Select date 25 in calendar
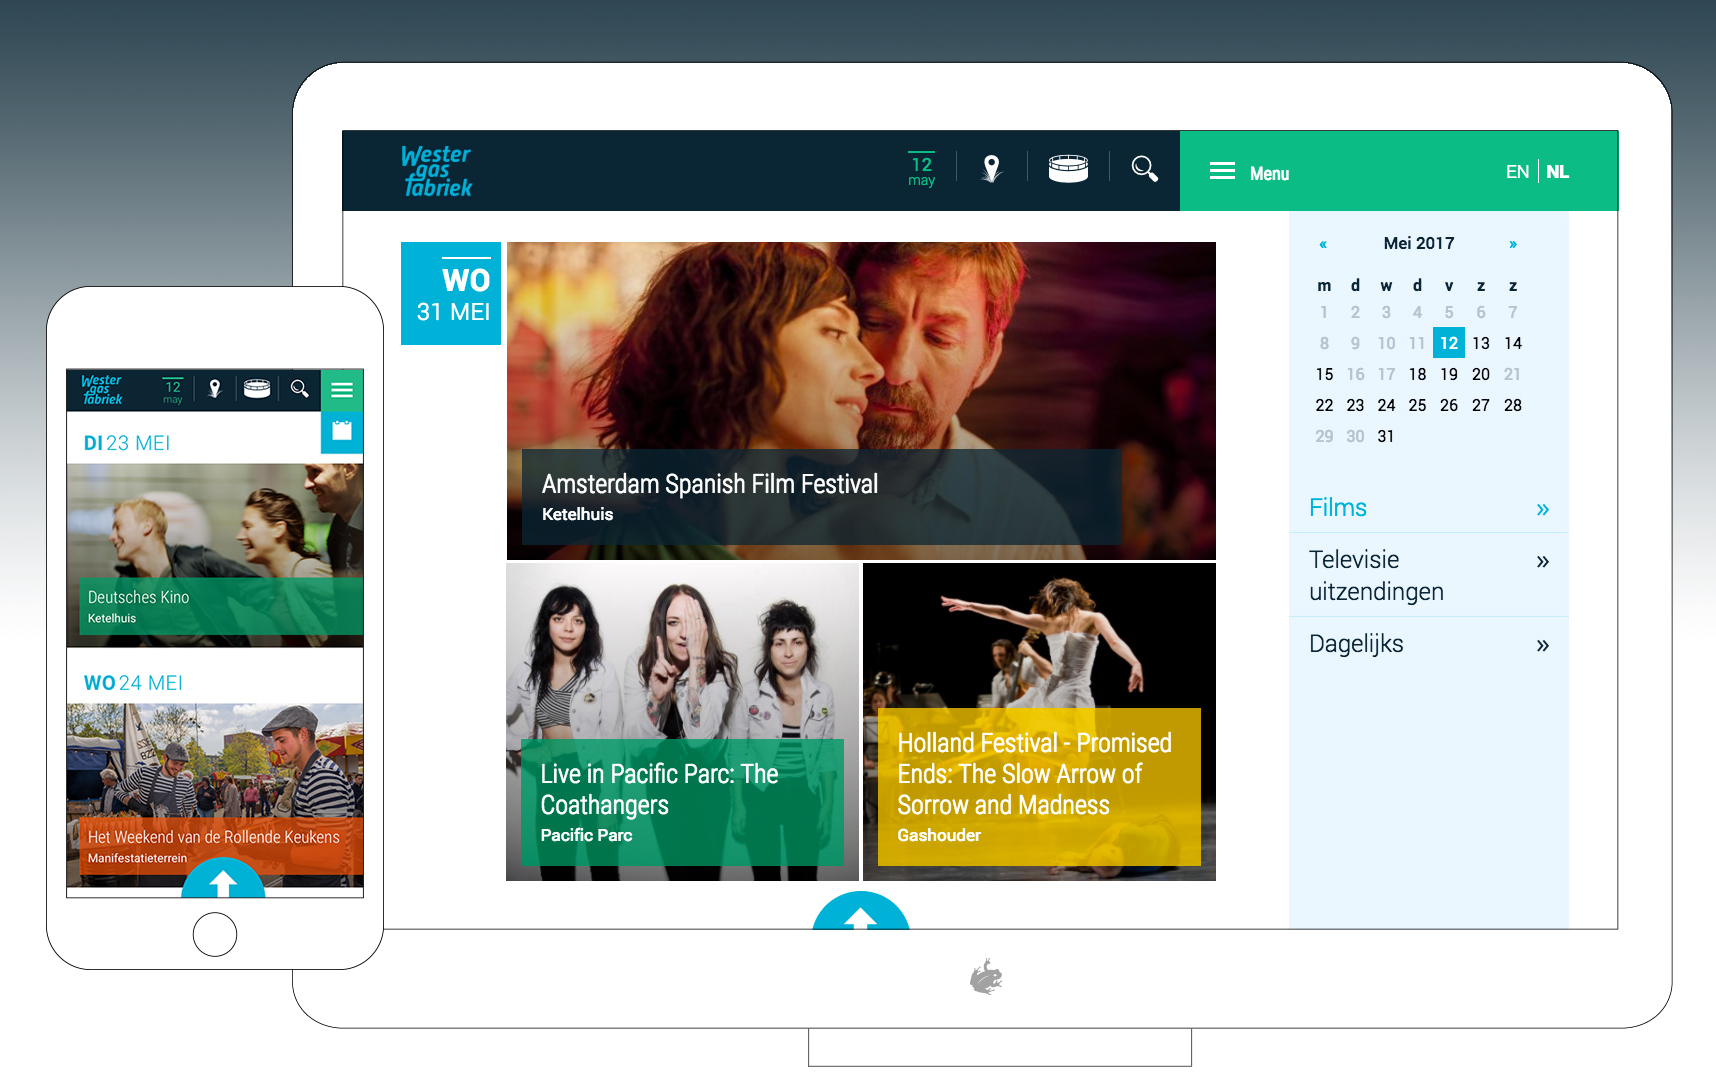 tap(1417, 405)
